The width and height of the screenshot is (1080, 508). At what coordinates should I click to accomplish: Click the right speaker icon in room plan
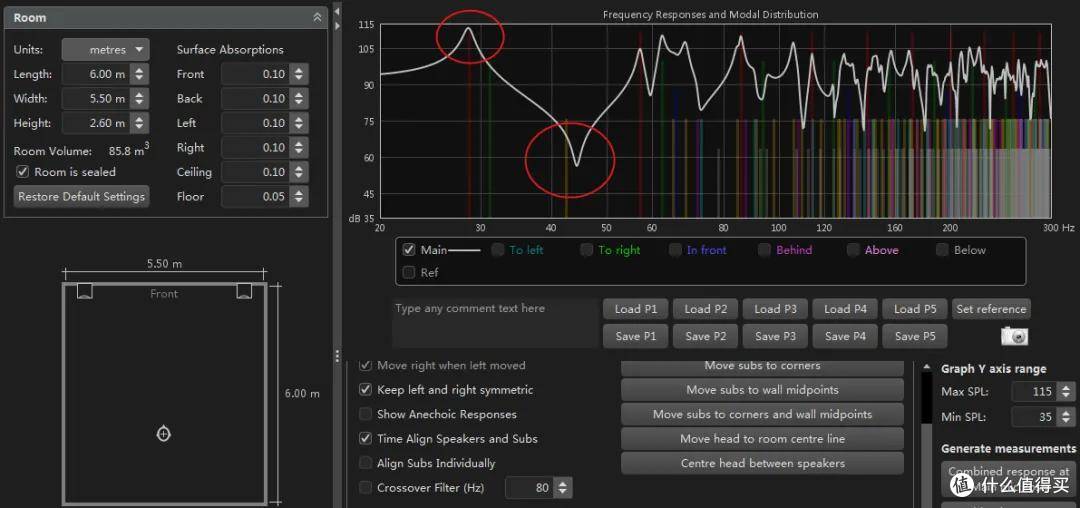(x=244, y=290)
